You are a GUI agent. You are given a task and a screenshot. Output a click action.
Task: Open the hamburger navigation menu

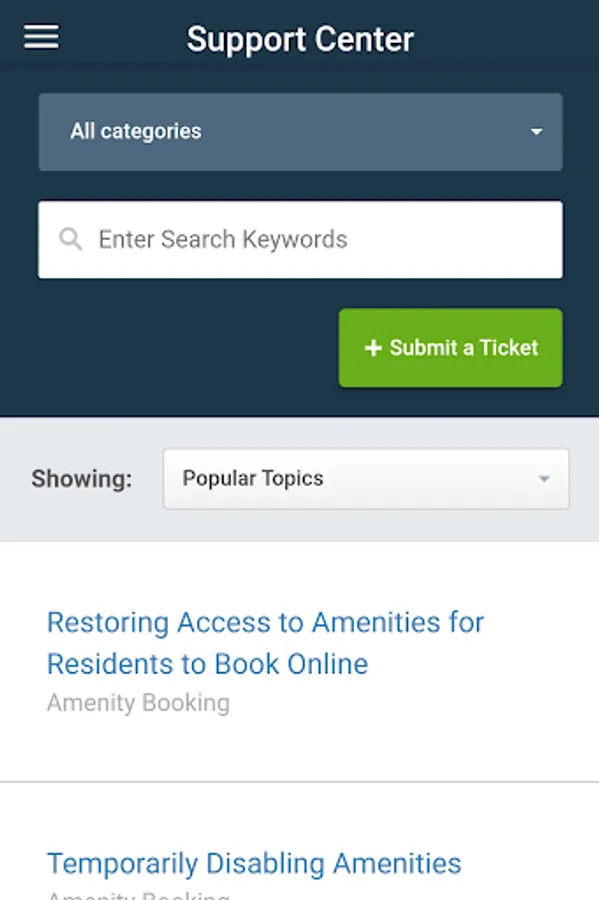tap(40, 36)
